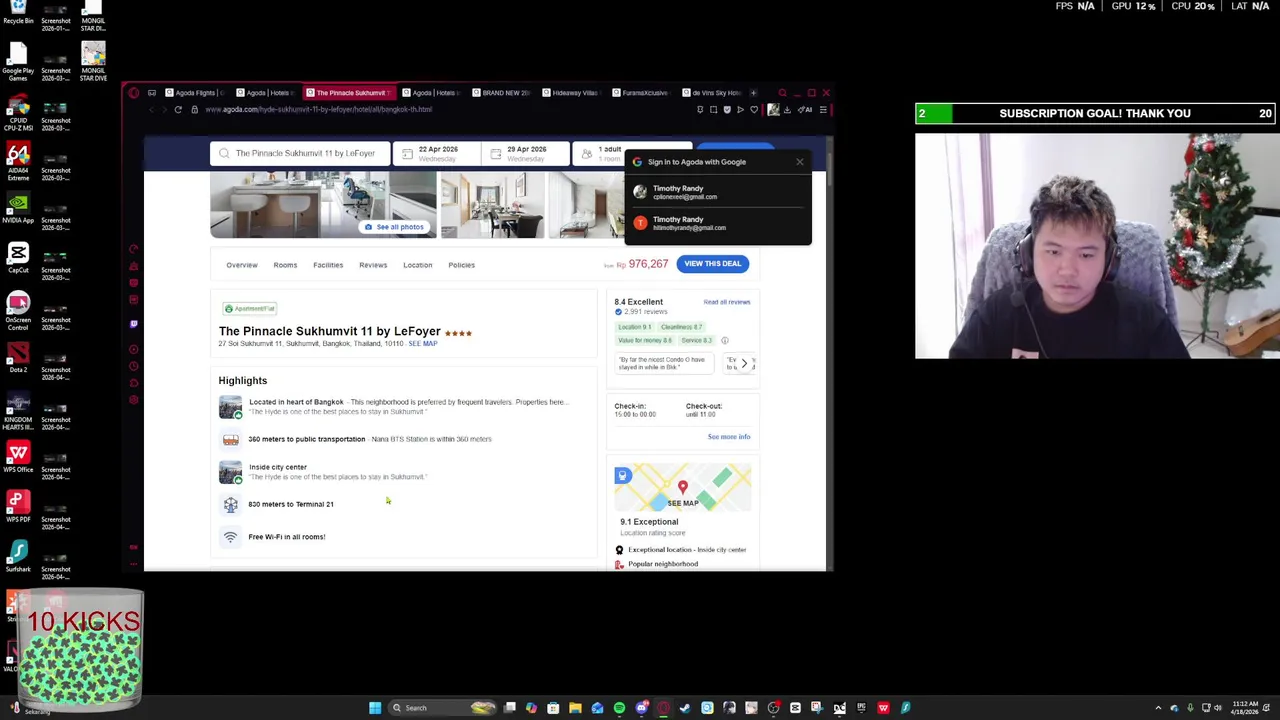Open CPUID CPU-Z MSI desktop icon
The width and height of the screenshot is (1280, 720).
point(18,110)
